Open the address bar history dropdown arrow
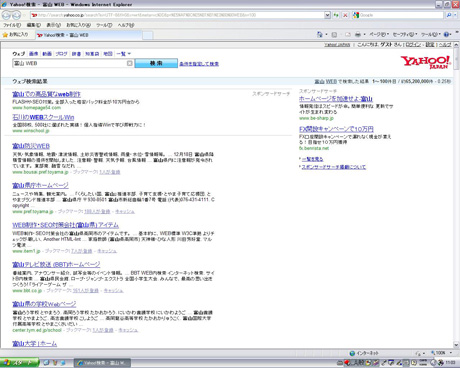Screen dimensions: 460x368 coord(327,15)
